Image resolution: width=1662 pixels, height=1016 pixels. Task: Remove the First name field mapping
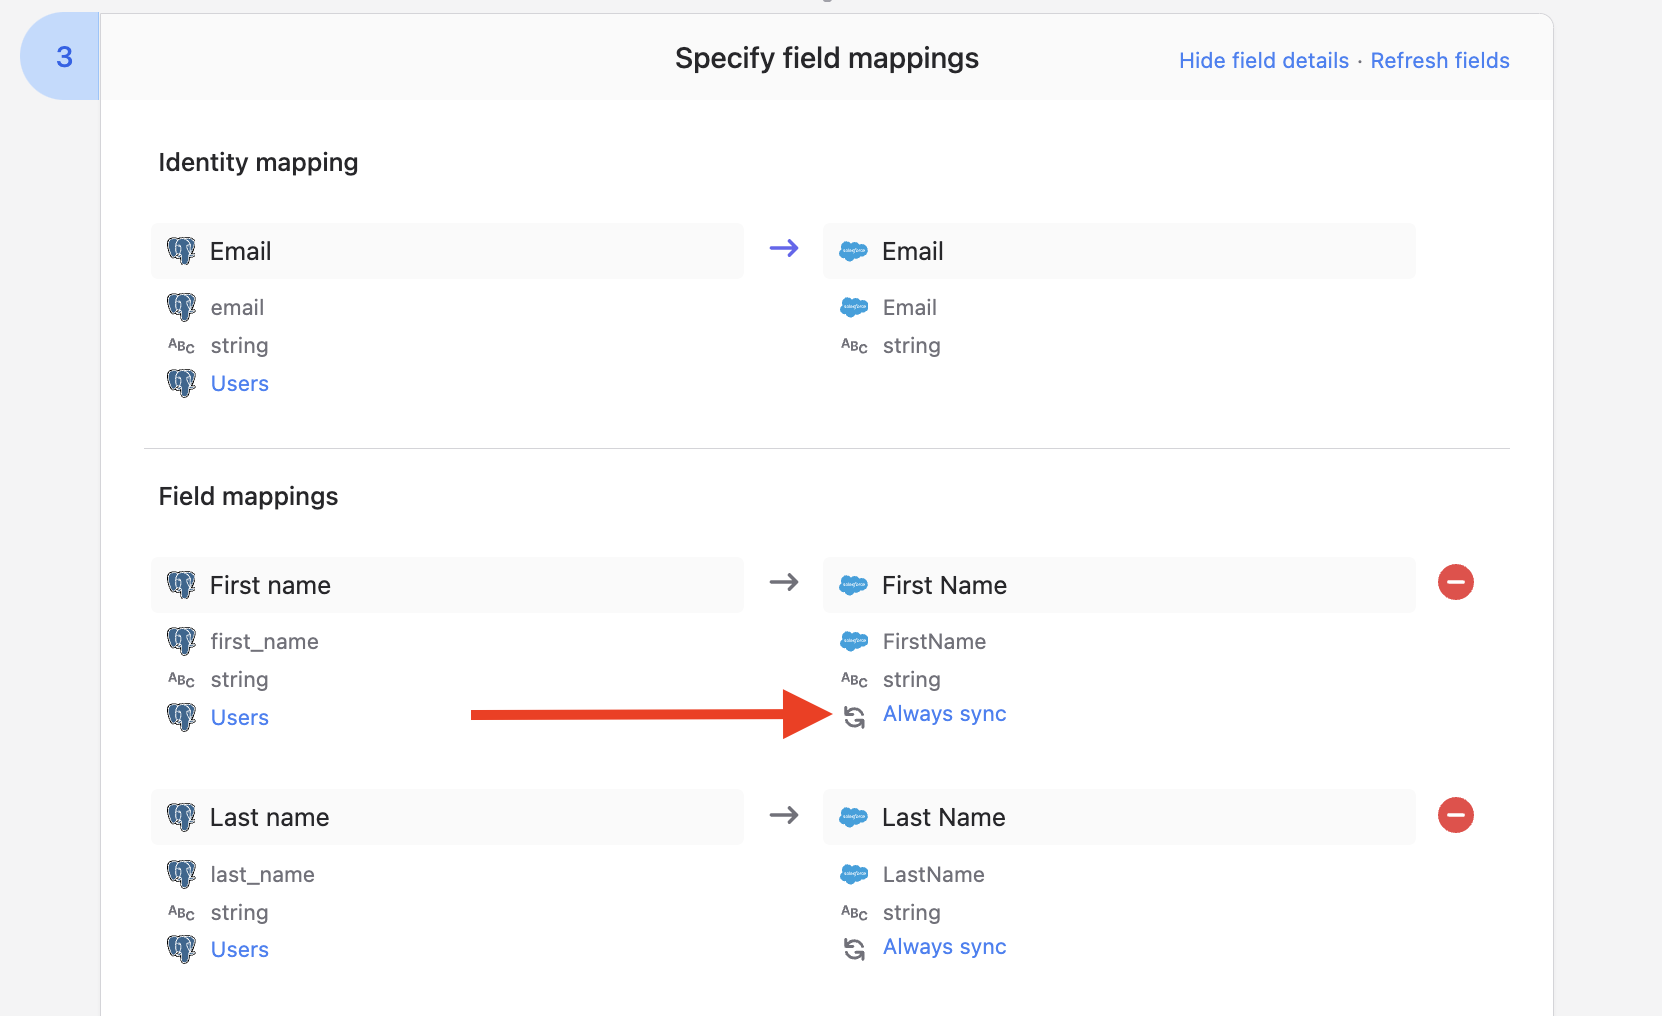coord(1456,582)
